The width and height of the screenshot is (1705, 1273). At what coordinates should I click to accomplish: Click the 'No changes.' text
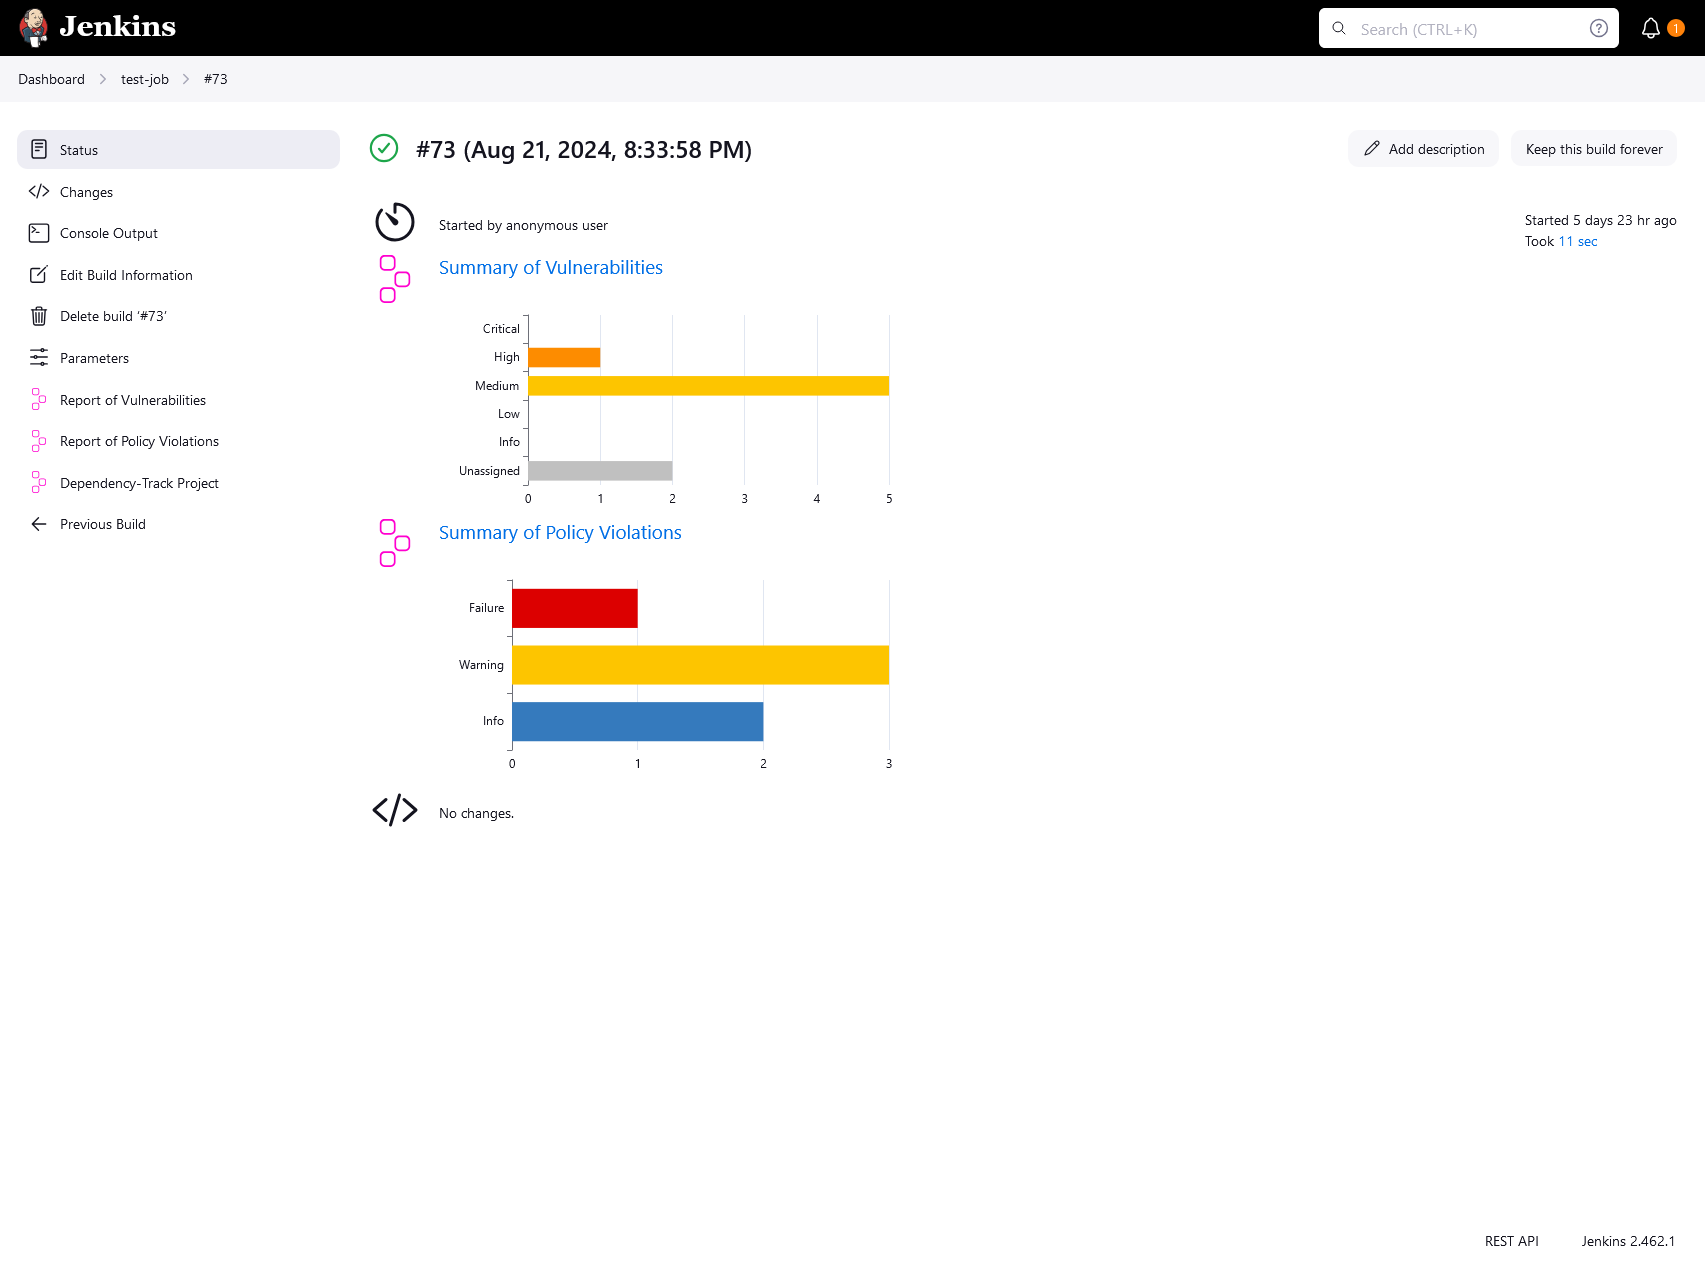[x=476, y=813]
